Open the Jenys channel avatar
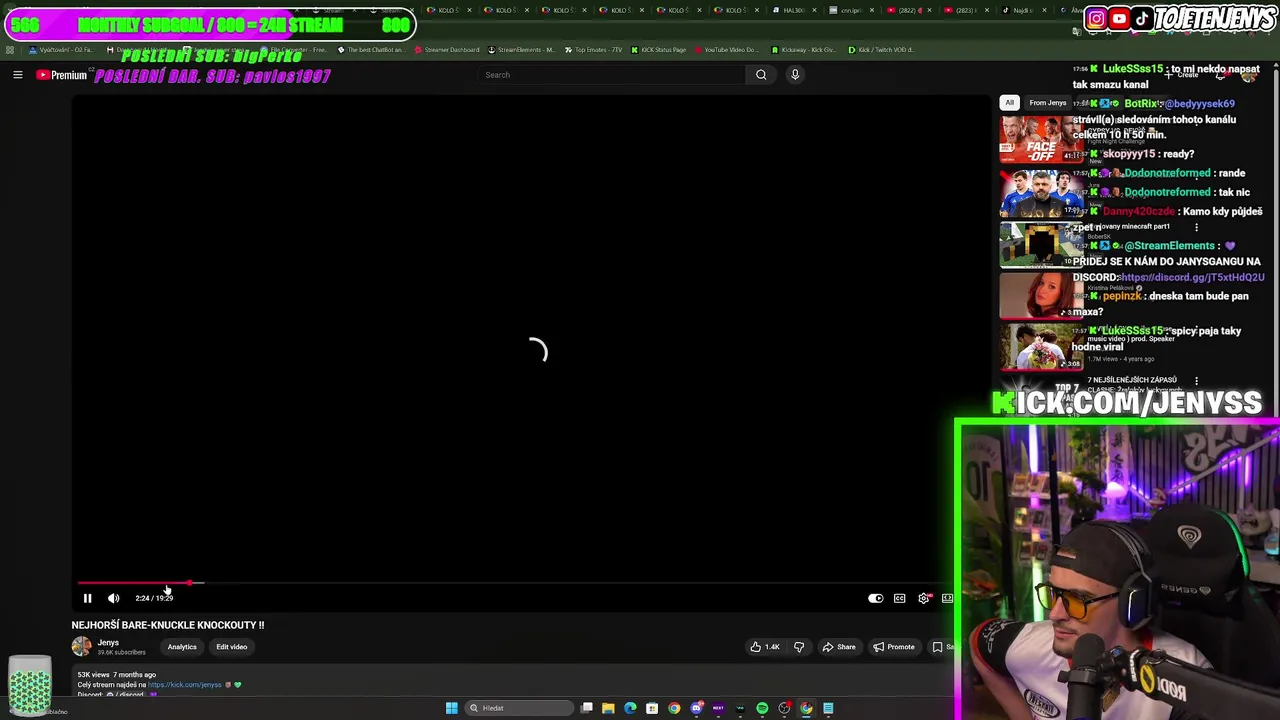This screenshot has height=720, width=1280. (81, 647)
